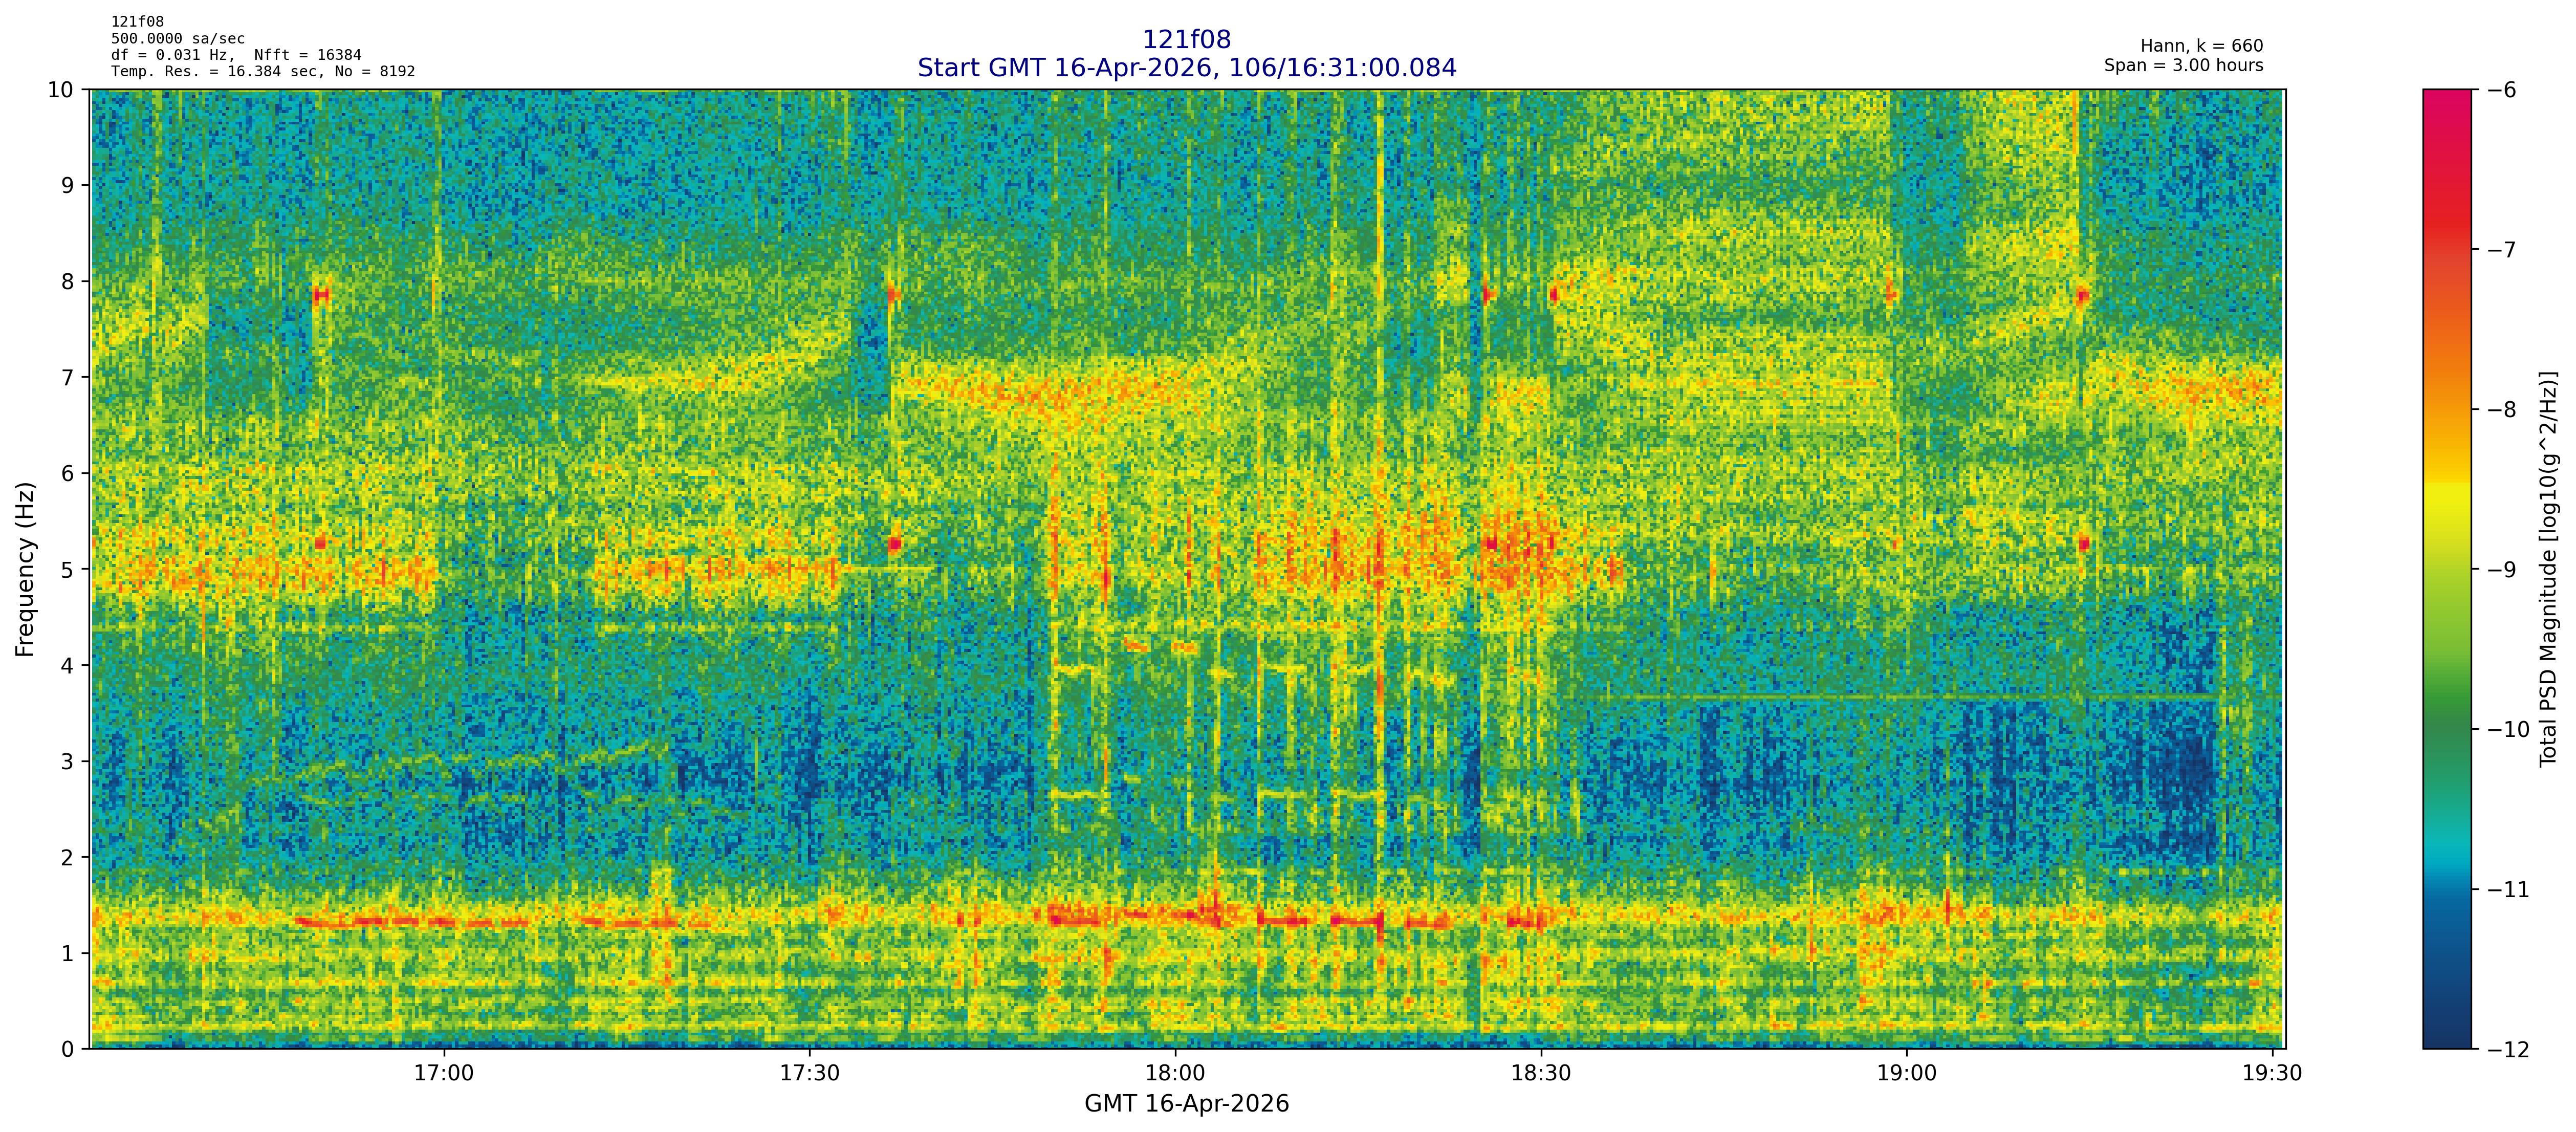Click the 18:30 time axis tick label
The width and height of the screenshot is (2576, 1132).
tap(1541, 1074)
